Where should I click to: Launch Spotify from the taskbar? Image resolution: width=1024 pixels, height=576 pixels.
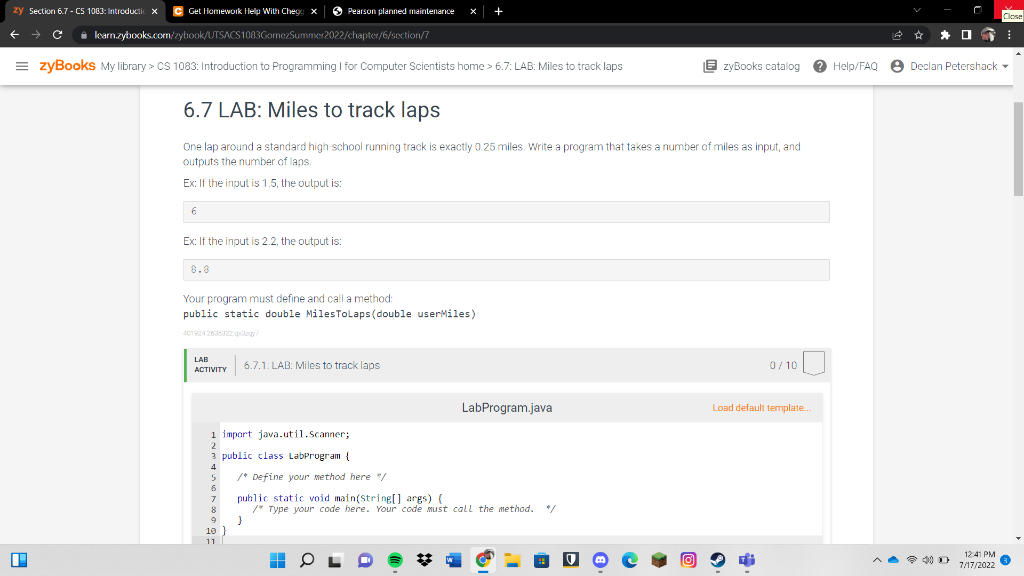(x=396, y=562)
